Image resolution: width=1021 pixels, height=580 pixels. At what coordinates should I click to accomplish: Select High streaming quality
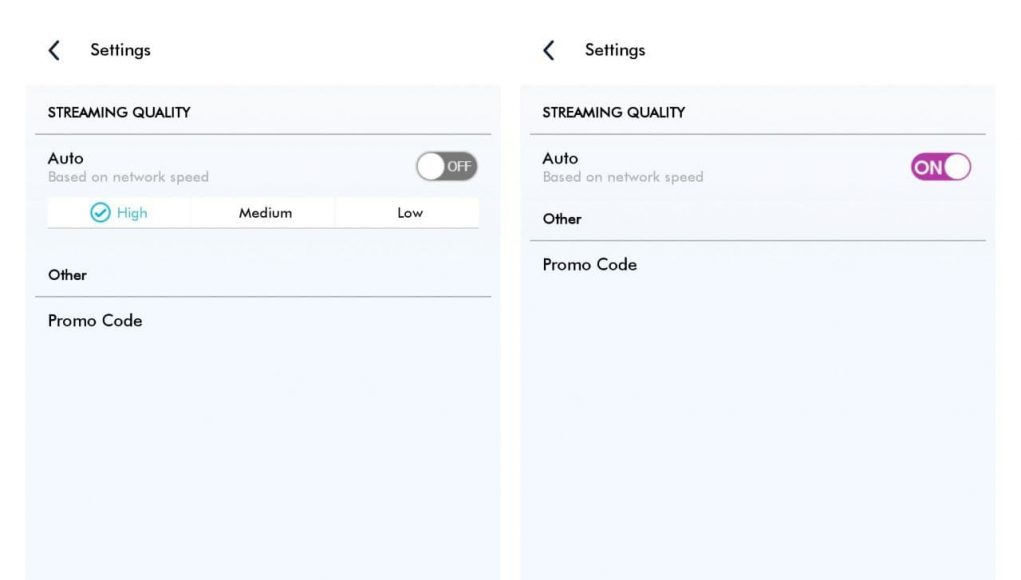tap(119, 213)
